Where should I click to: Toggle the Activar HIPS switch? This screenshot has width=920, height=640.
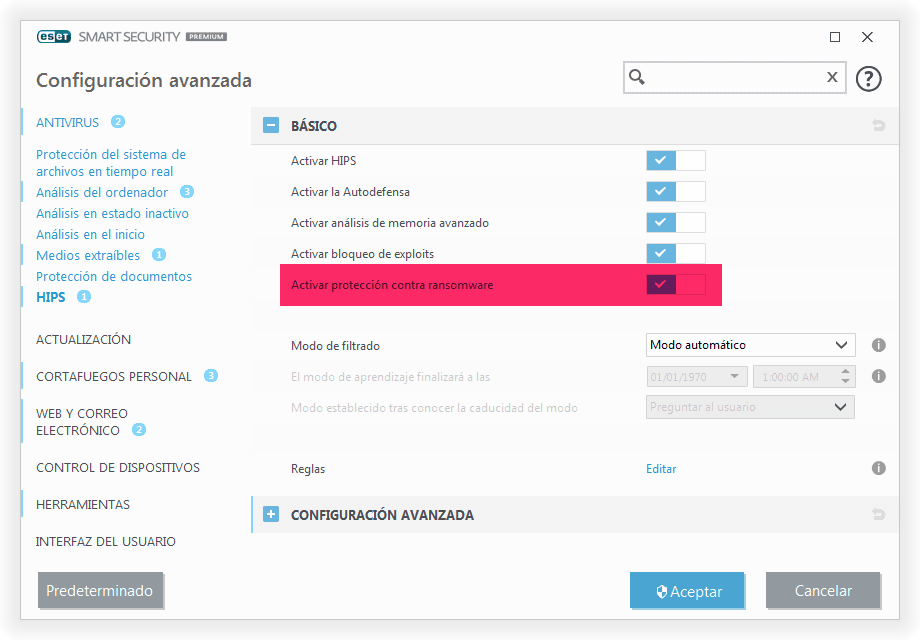point(676,161)
